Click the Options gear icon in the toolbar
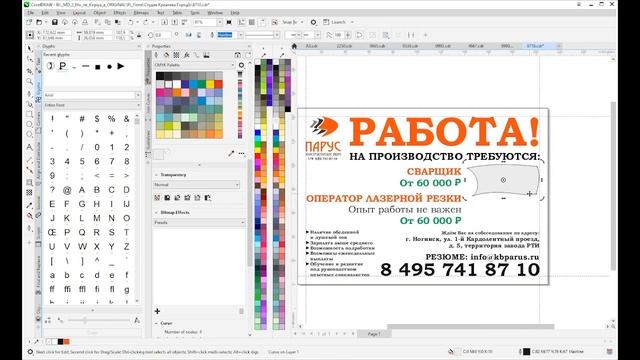This screenshot has width=640, height=360. point(313,22)
